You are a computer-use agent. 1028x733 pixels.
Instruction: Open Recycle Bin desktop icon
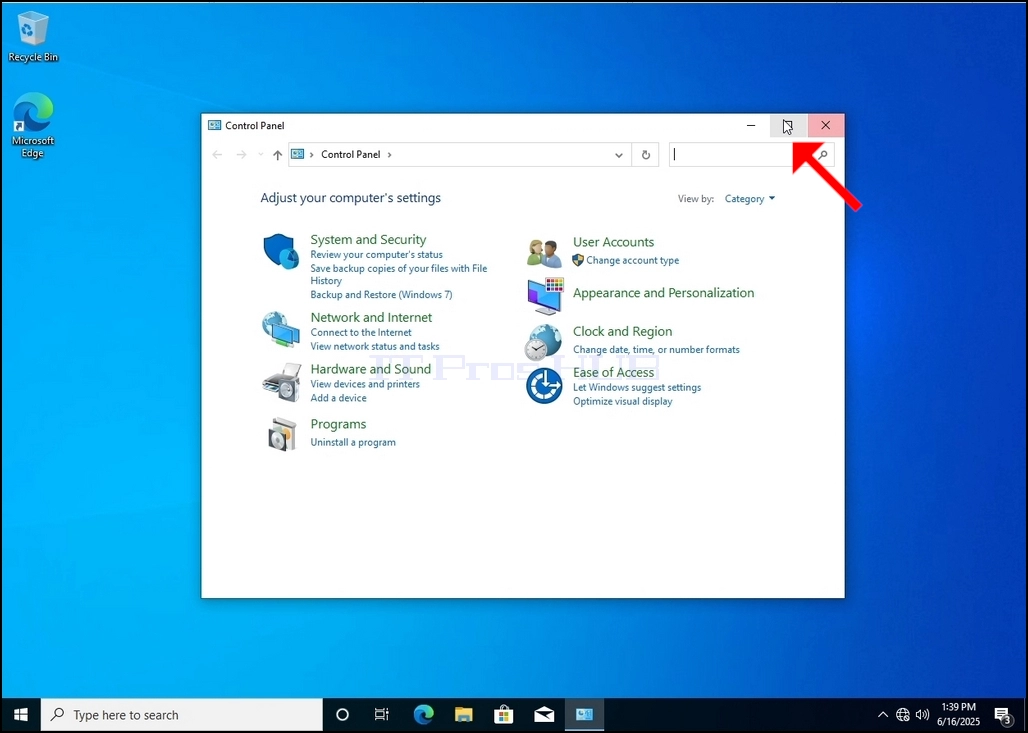coord(33,38)
